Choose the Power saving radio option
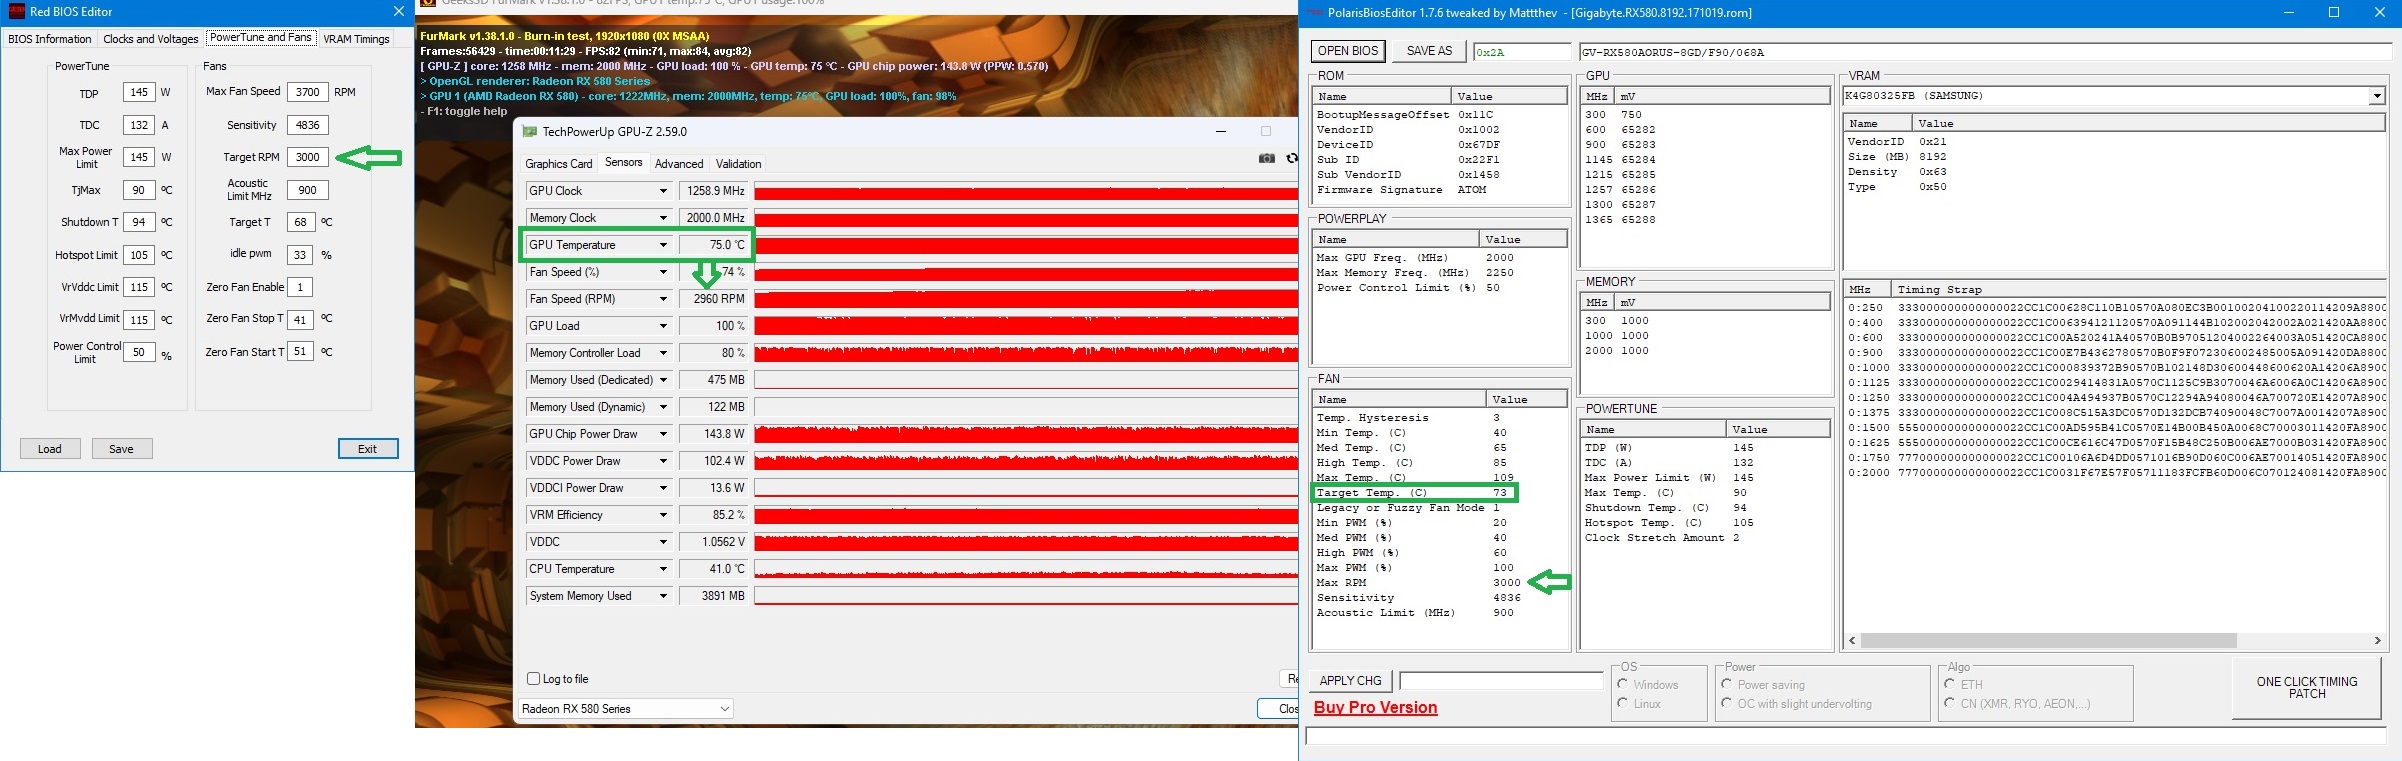This screenshot has height=761, width=2402. (x=1727, y=684)
